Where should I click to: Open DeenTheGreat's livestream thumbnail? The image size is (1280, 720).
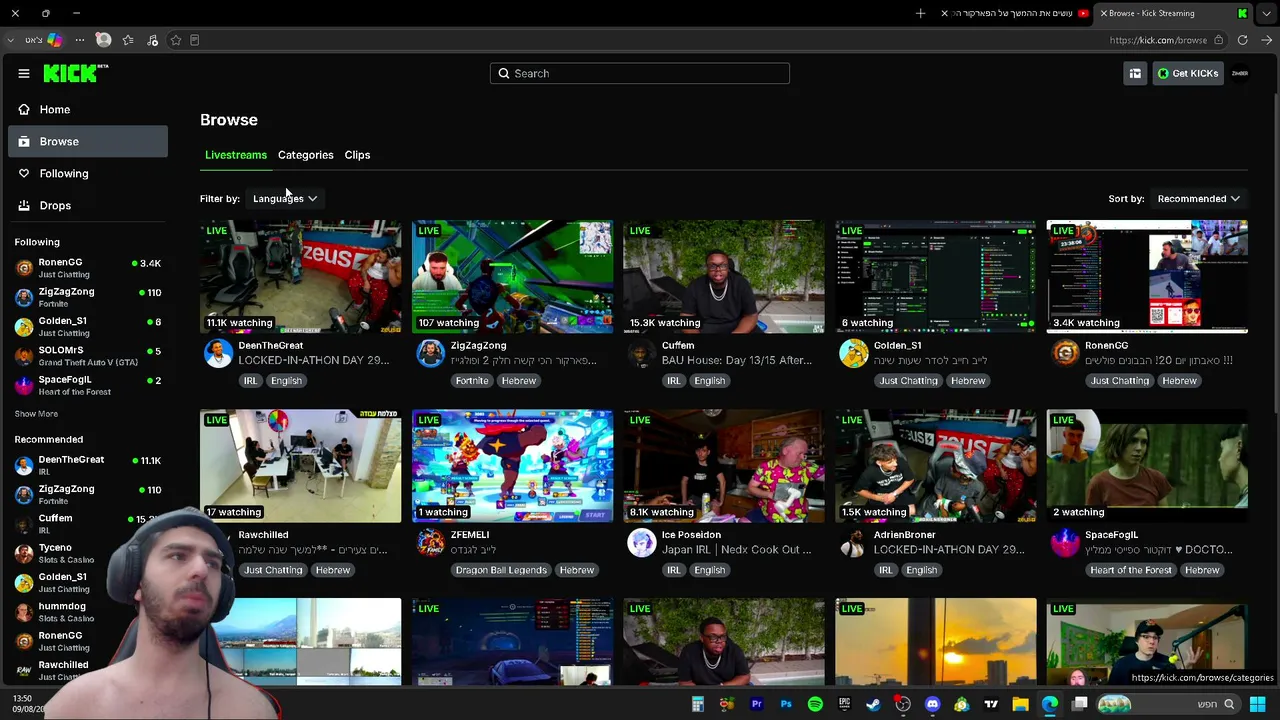[x=300, y=276]
